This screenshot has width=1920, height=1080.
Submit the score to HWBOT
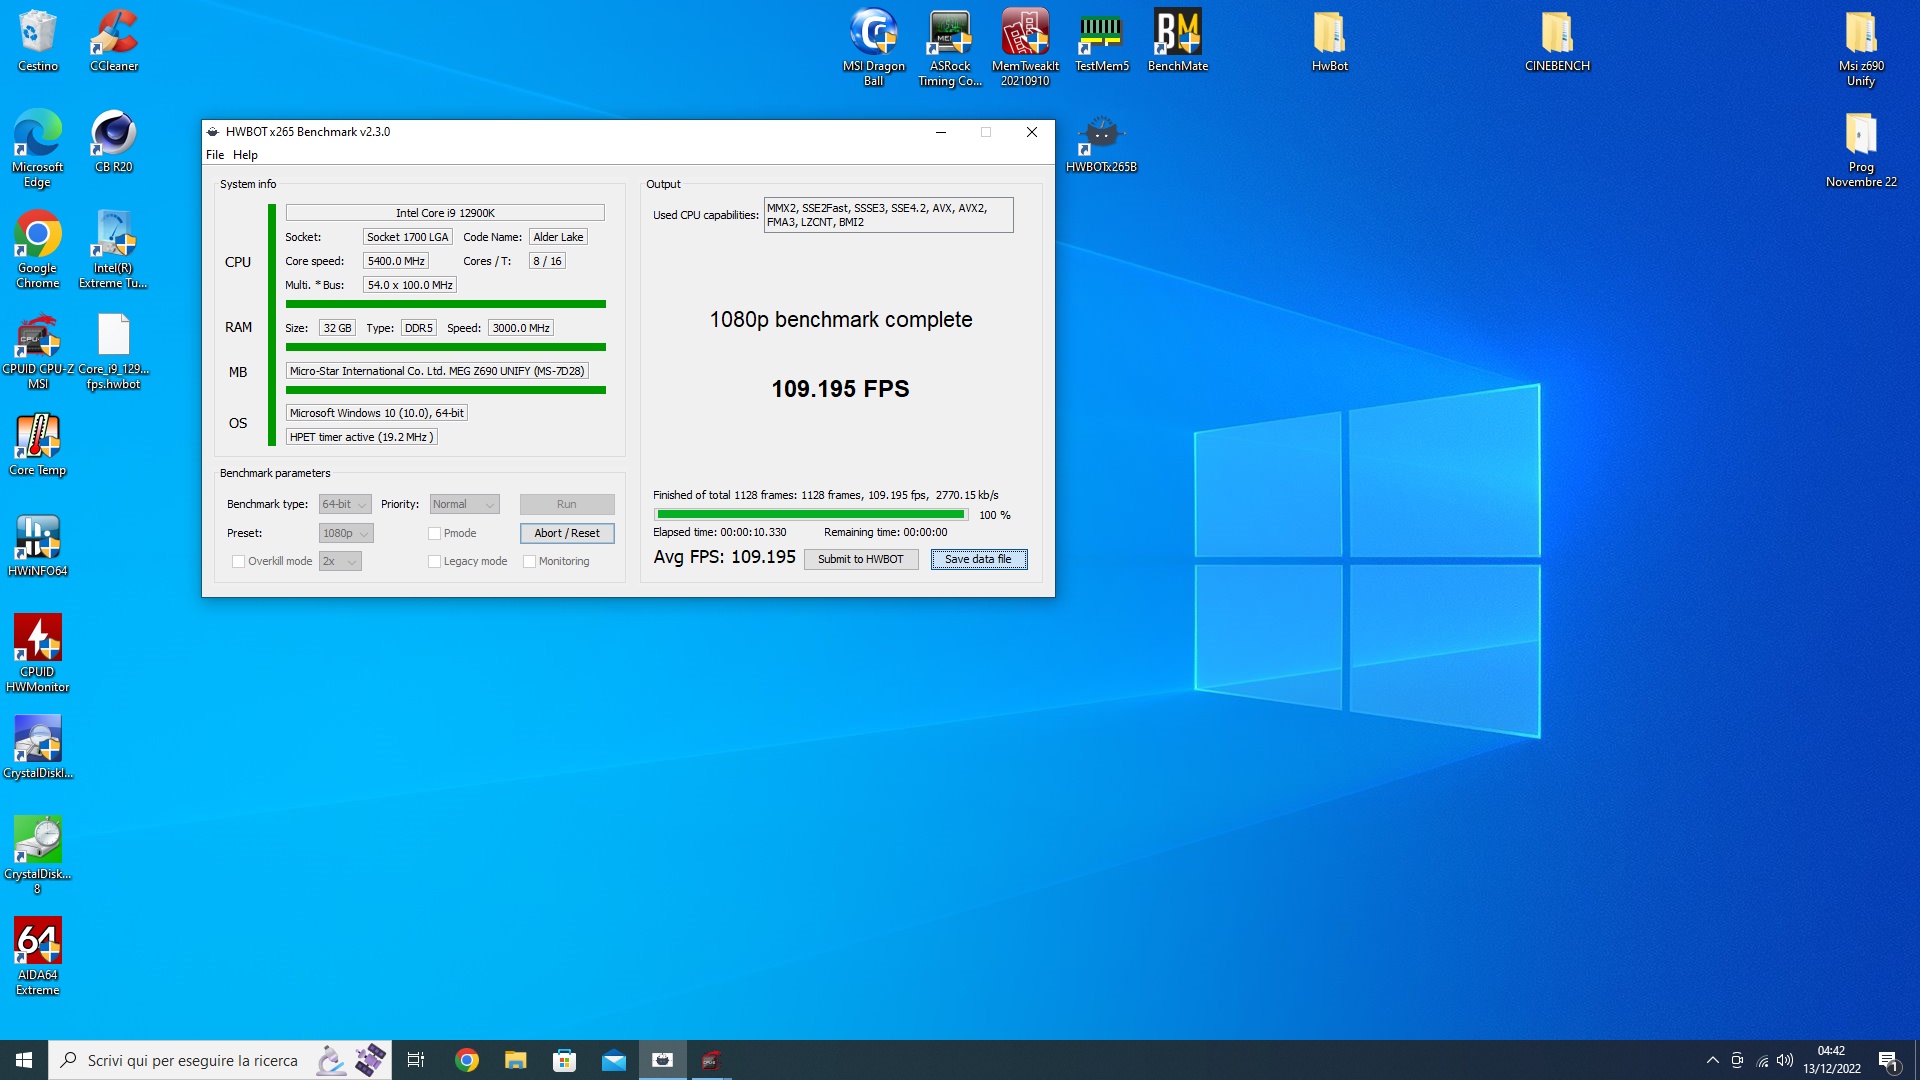[861, 560]
